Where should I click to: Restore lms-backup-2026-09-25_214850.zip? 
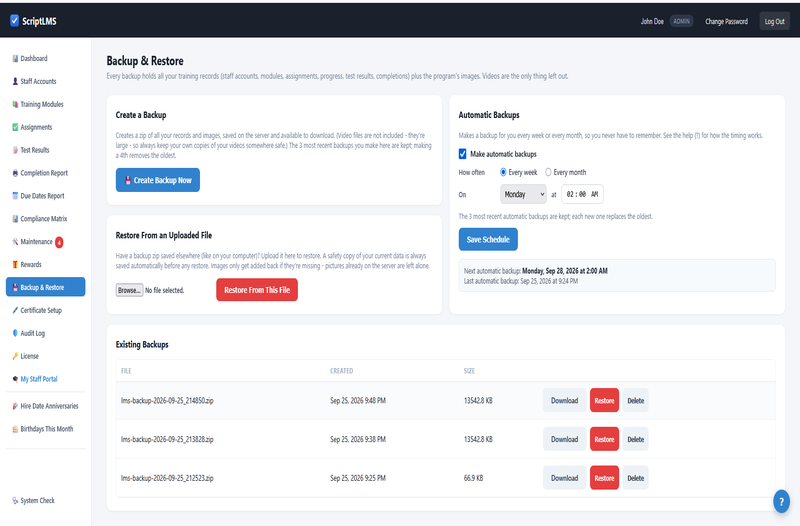(x=604, y=400)
